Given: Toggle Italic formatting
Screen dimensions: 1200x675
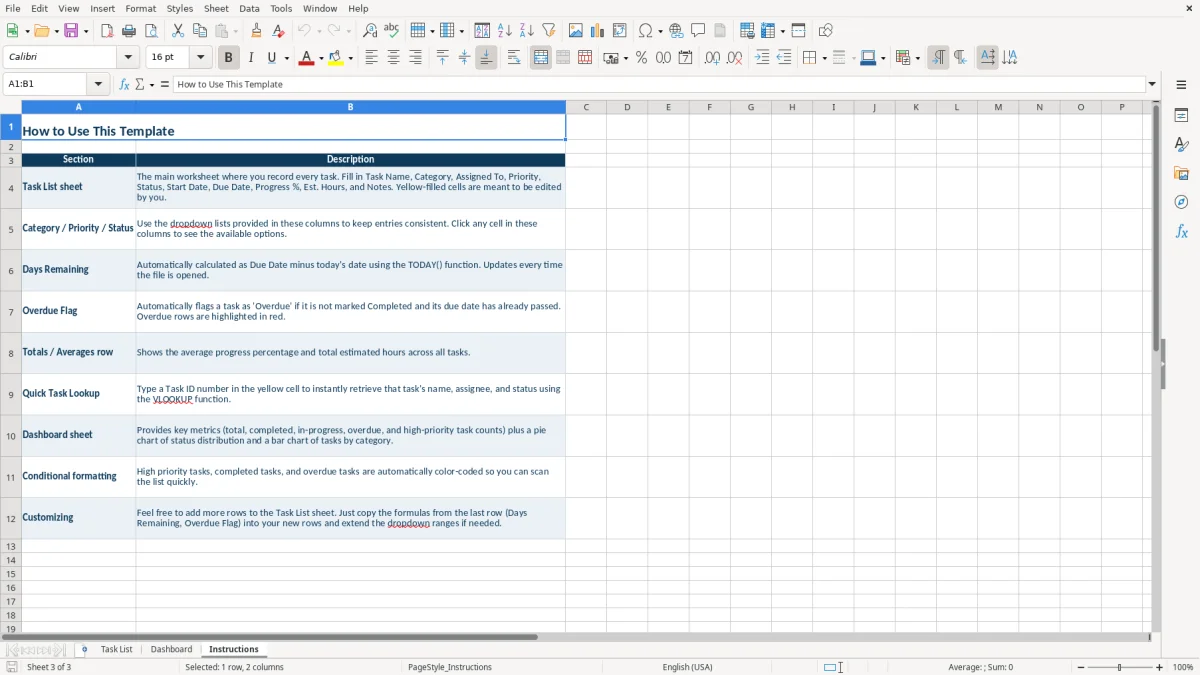Looking at the screenshot, I should click(251, 58).
